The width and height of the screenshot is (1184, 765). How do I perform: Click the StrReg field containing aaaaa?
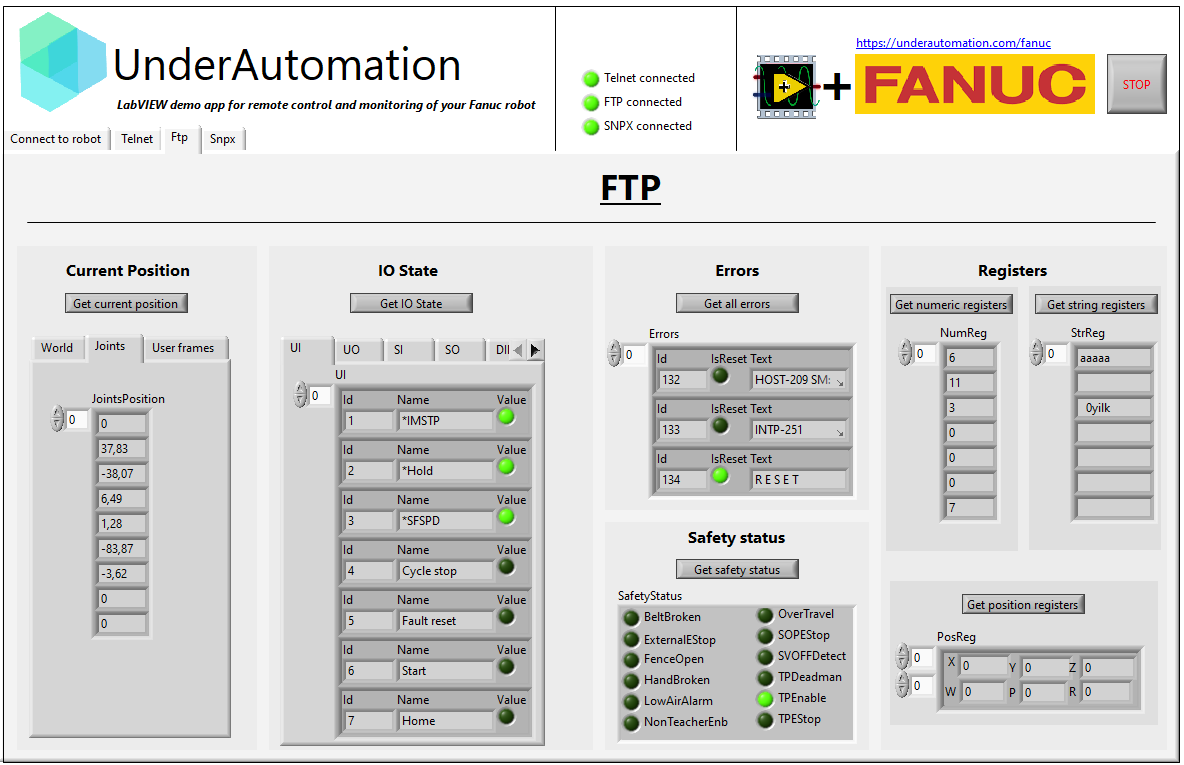(x=1114, y=358)
